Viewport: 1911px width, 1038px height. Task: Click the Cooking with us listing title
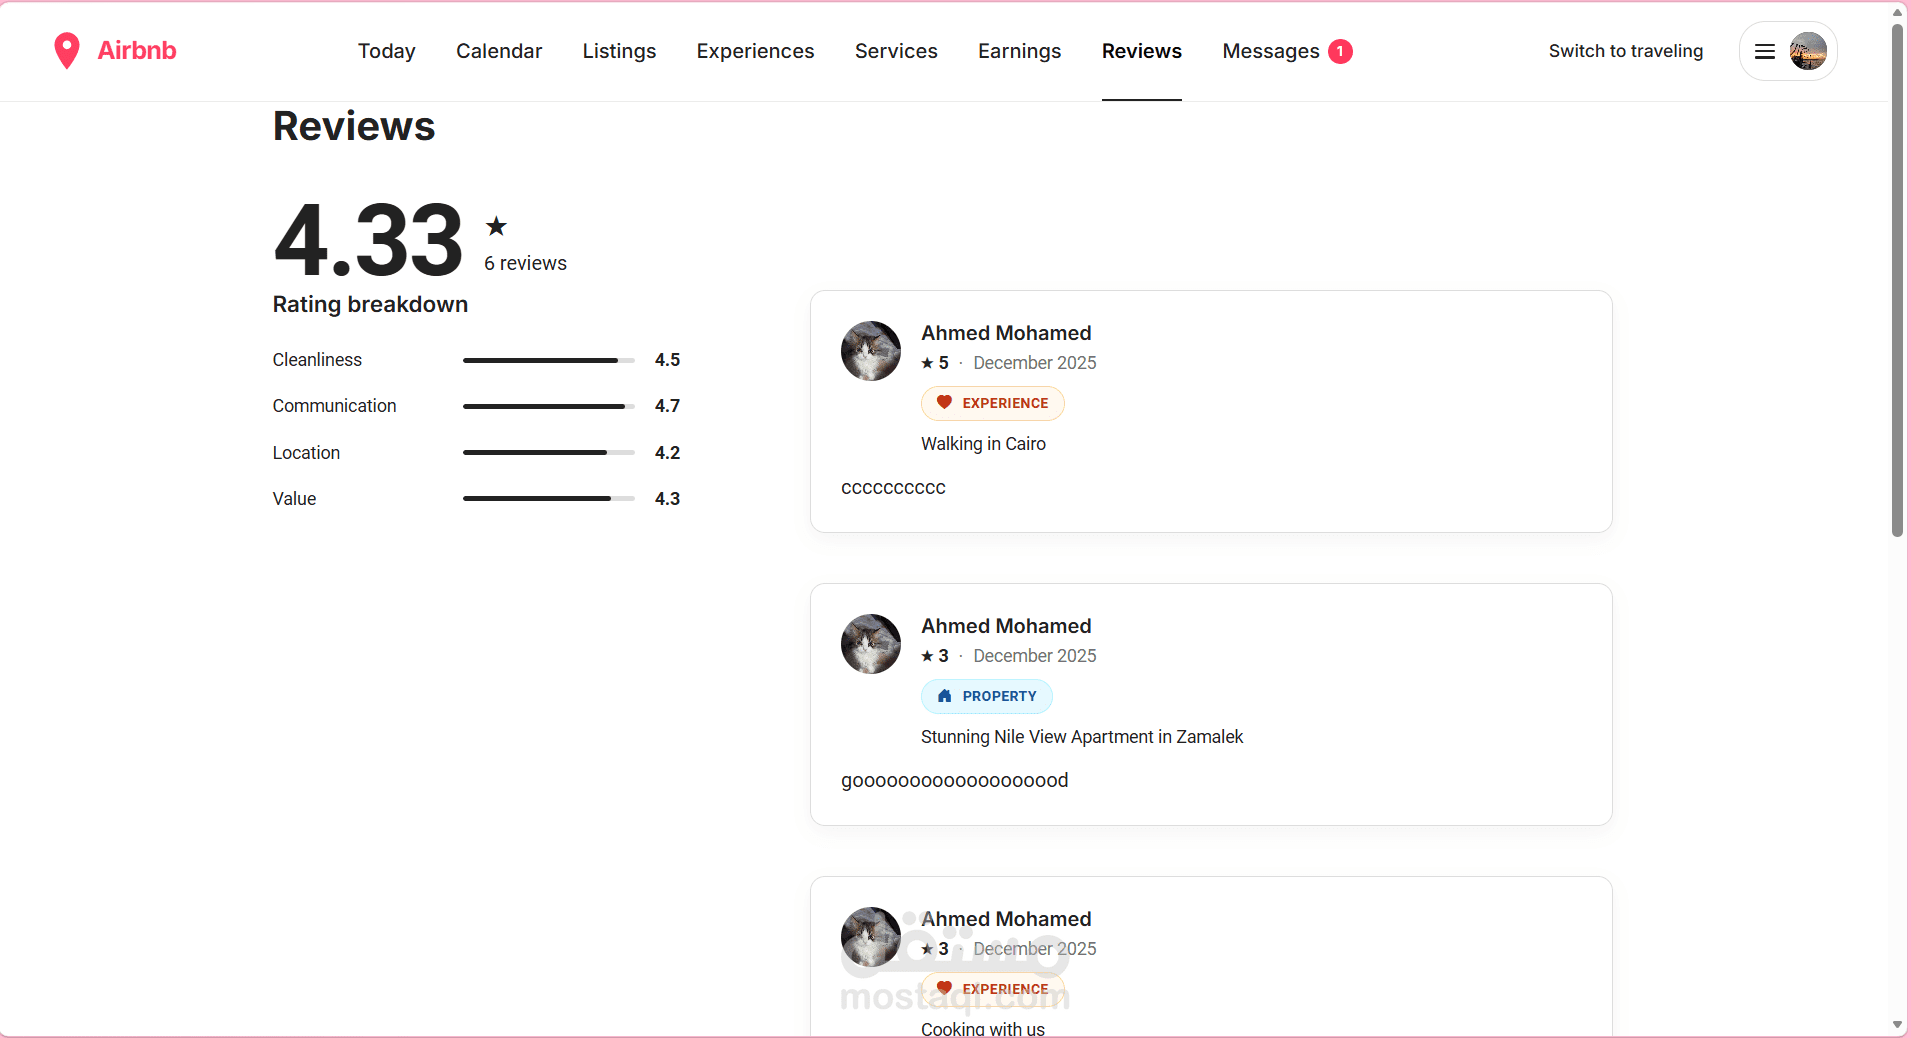point(983,1029)
